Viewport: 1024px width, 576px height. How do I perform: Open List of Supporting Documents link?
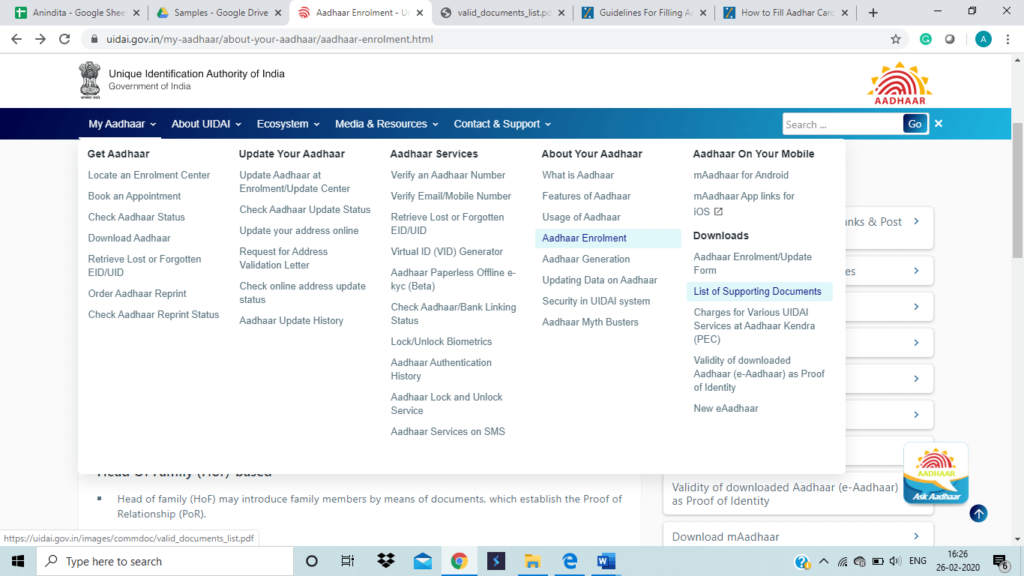point(757,291)
